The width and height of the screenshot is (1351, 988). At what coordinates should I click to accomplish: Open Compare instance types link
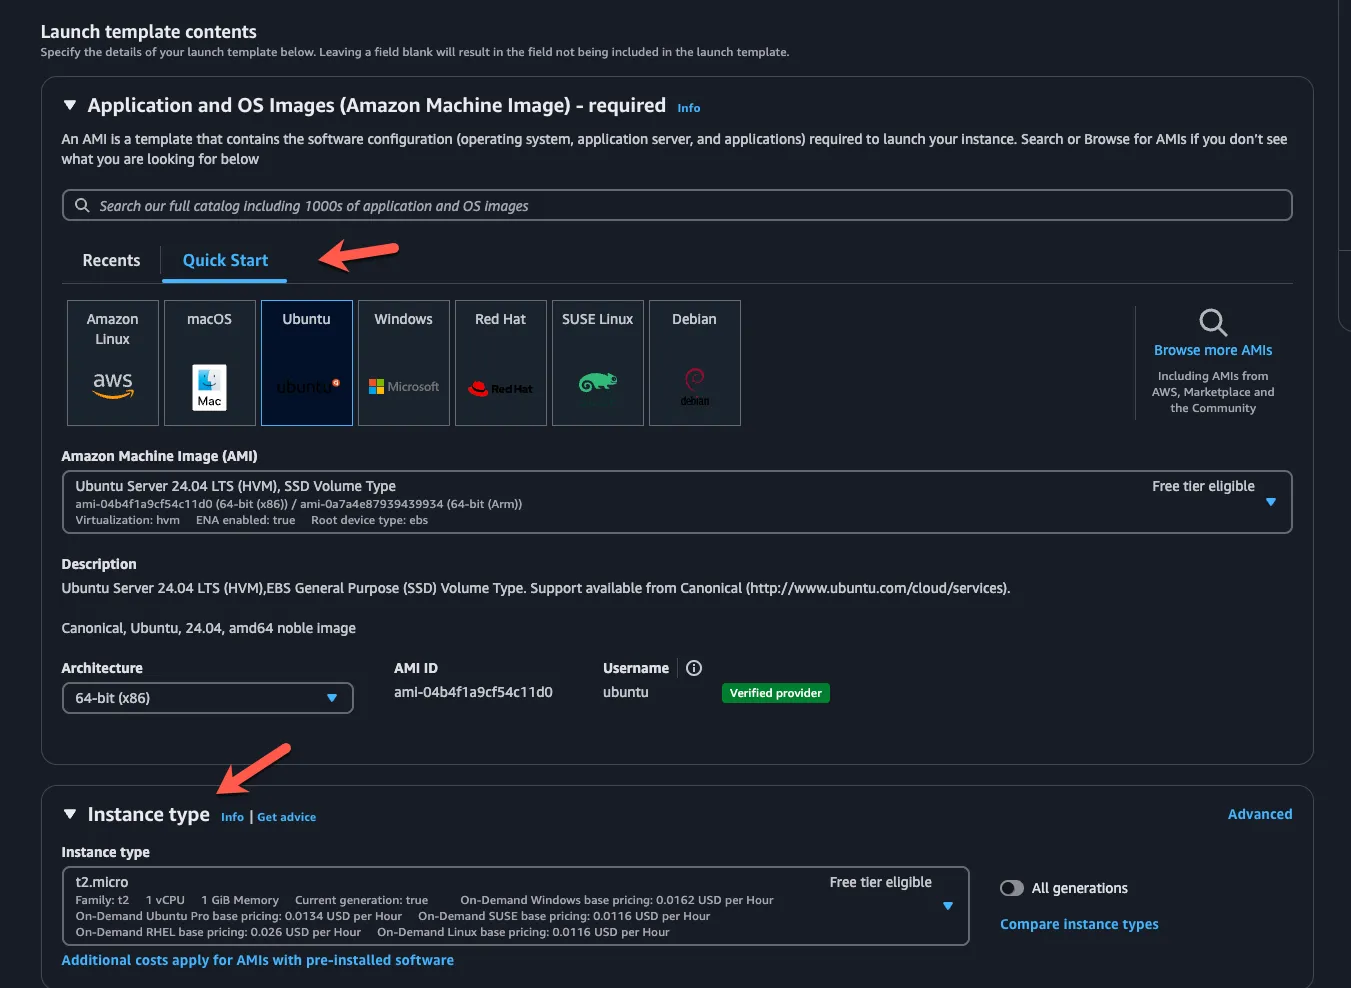coord(1079,924)
